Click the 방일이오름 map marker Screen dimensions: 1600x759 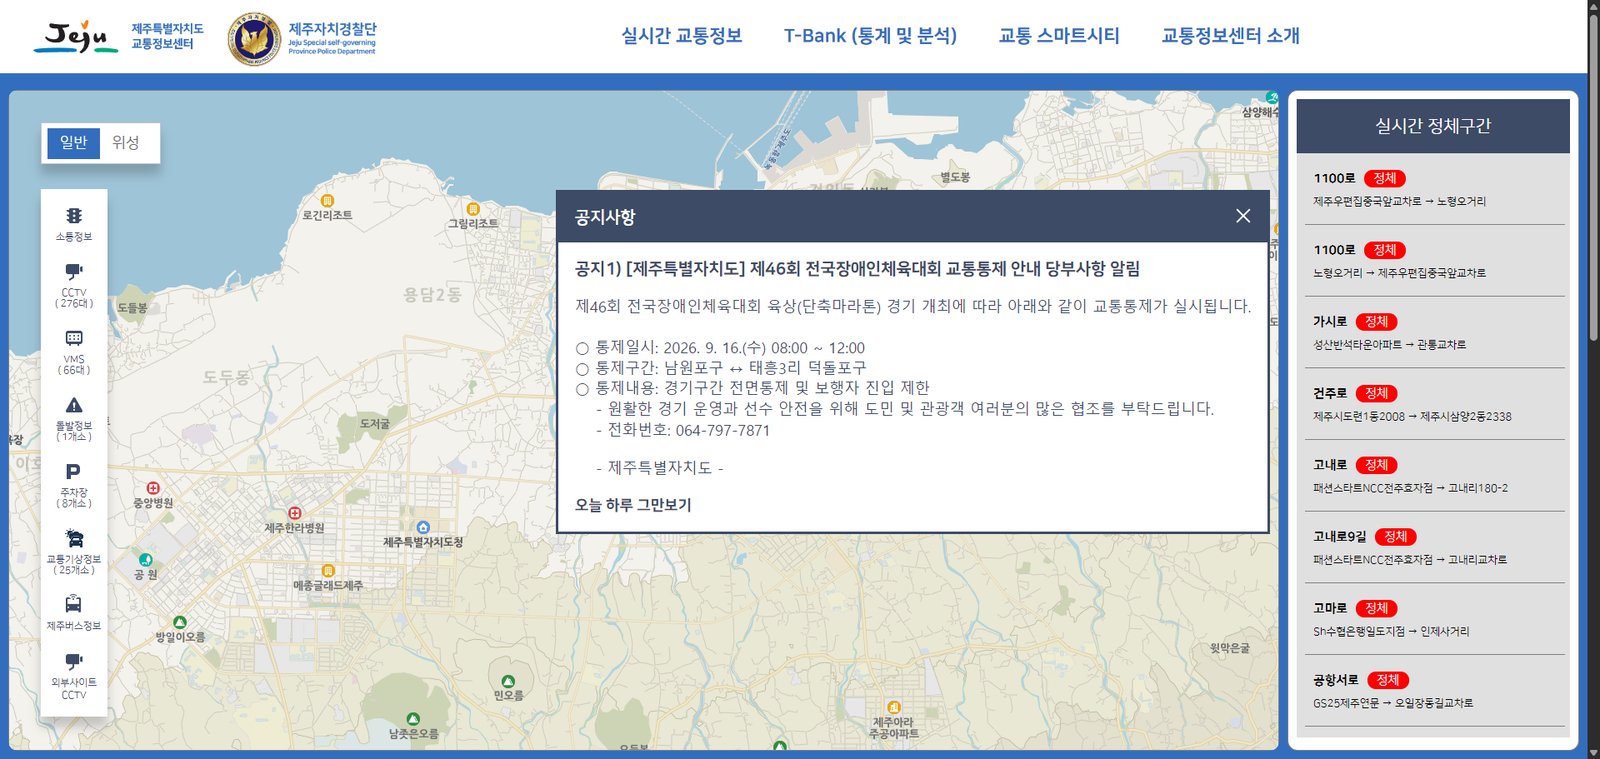(x=180, y=622)
